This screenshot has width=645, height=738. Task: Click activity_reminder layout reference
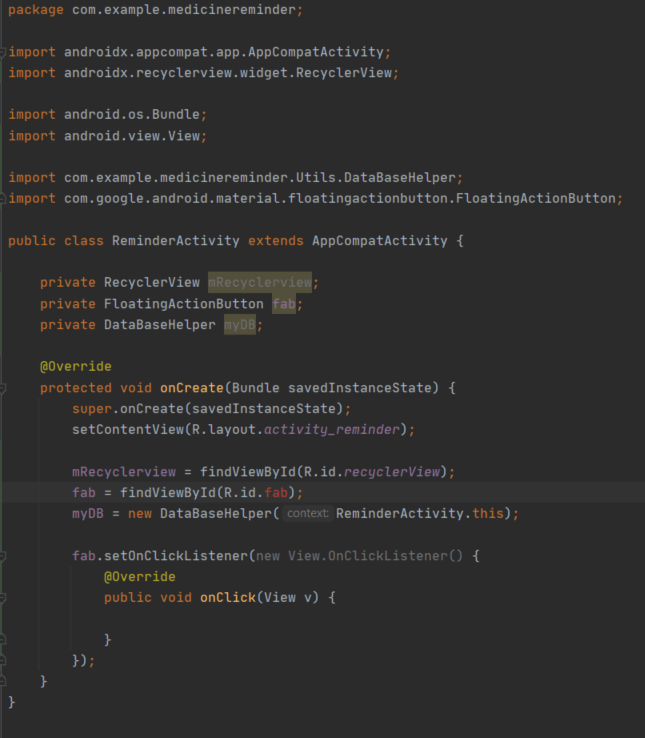[331, 429]
